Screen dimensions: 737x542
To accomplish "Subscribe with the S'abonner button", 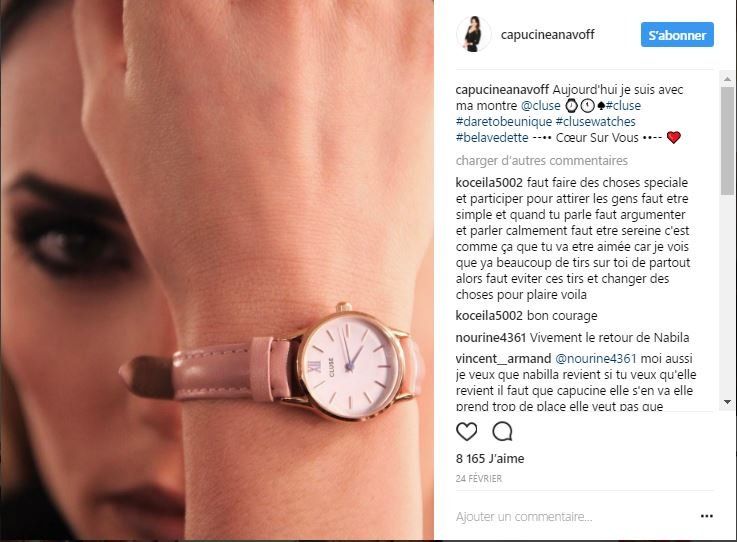I will click(677, 35).
